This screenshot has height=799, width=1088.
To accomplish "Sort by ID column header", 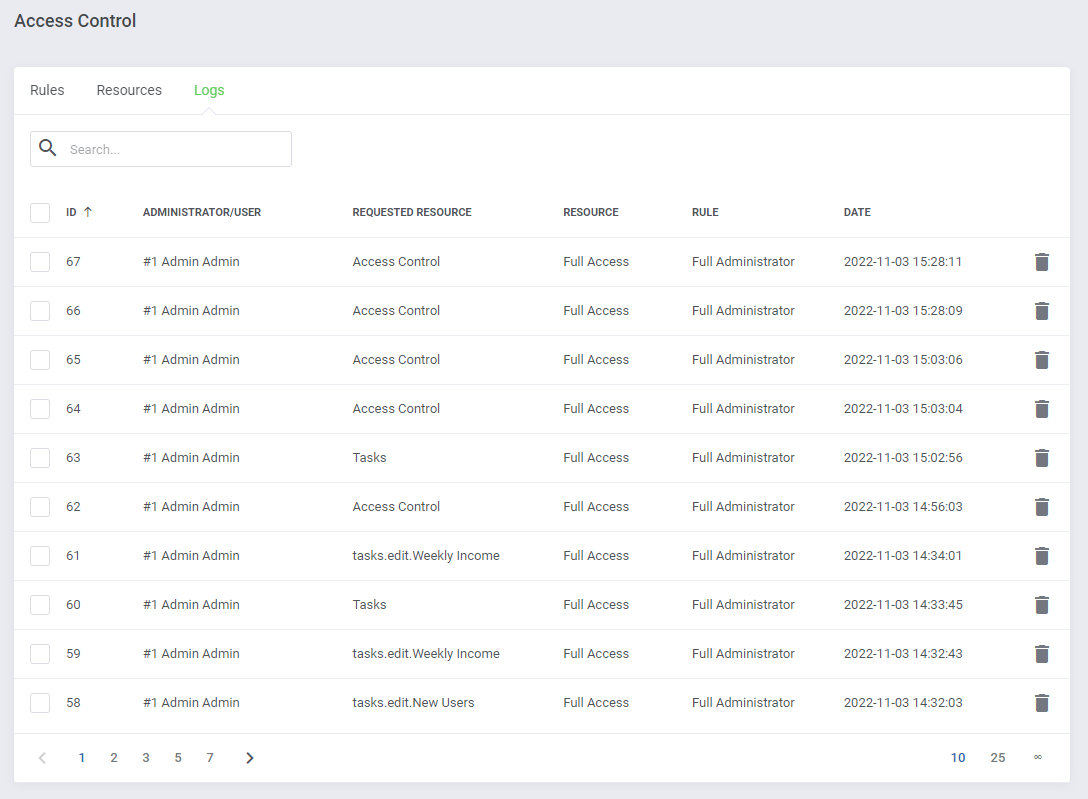I will pos(71,212).
